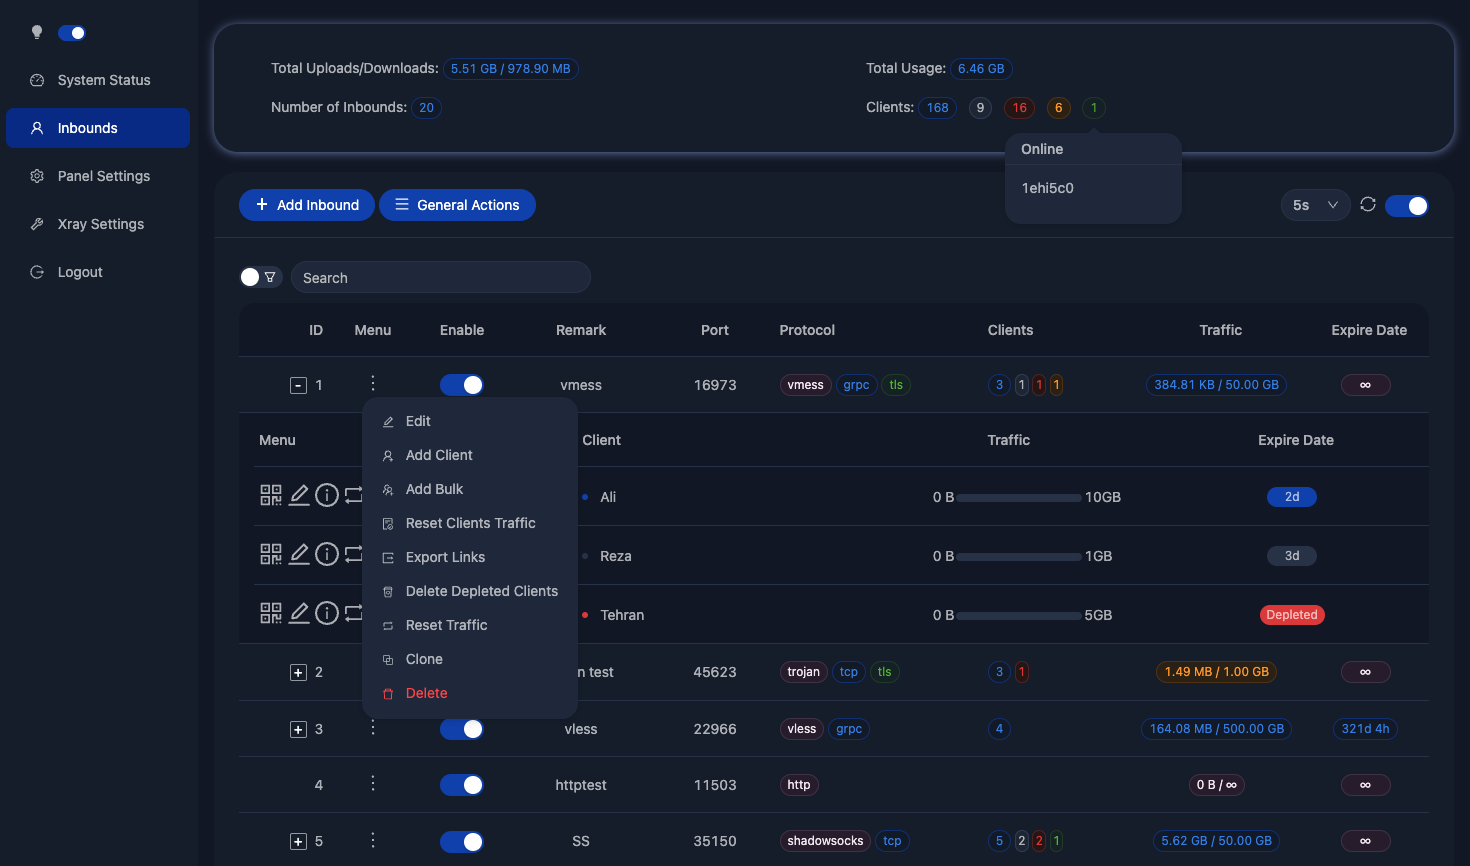This screenshot has width=1470, height=866.
Task: Turn off the auto-refresh switch
Action: pos(1407,205)
